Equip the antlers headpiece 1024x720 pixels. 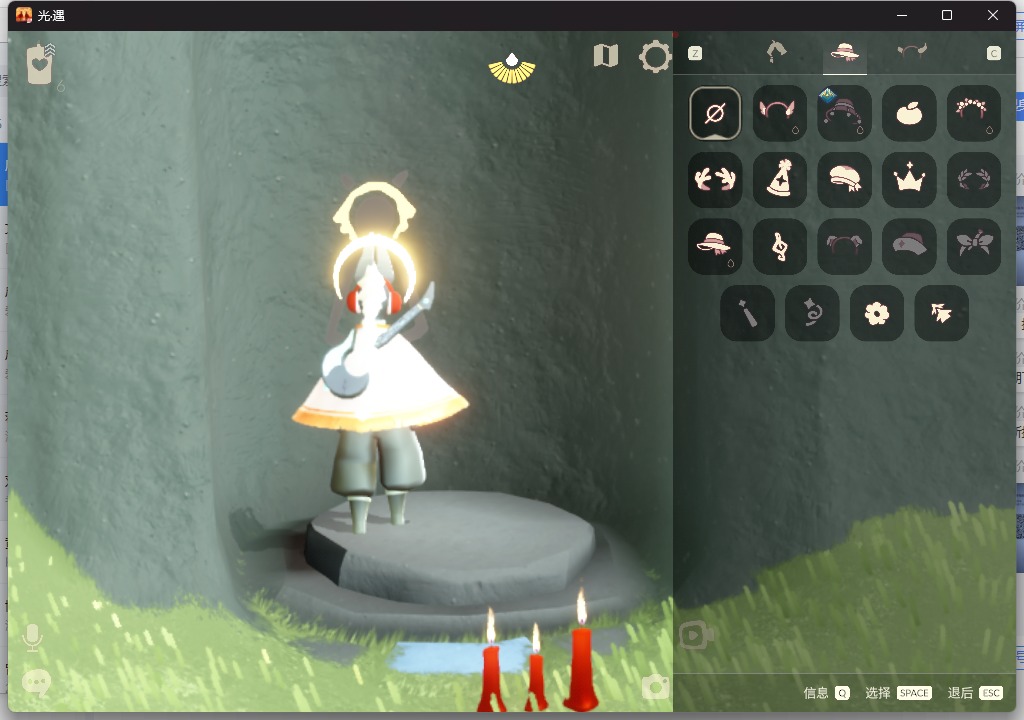coord(714,180)
